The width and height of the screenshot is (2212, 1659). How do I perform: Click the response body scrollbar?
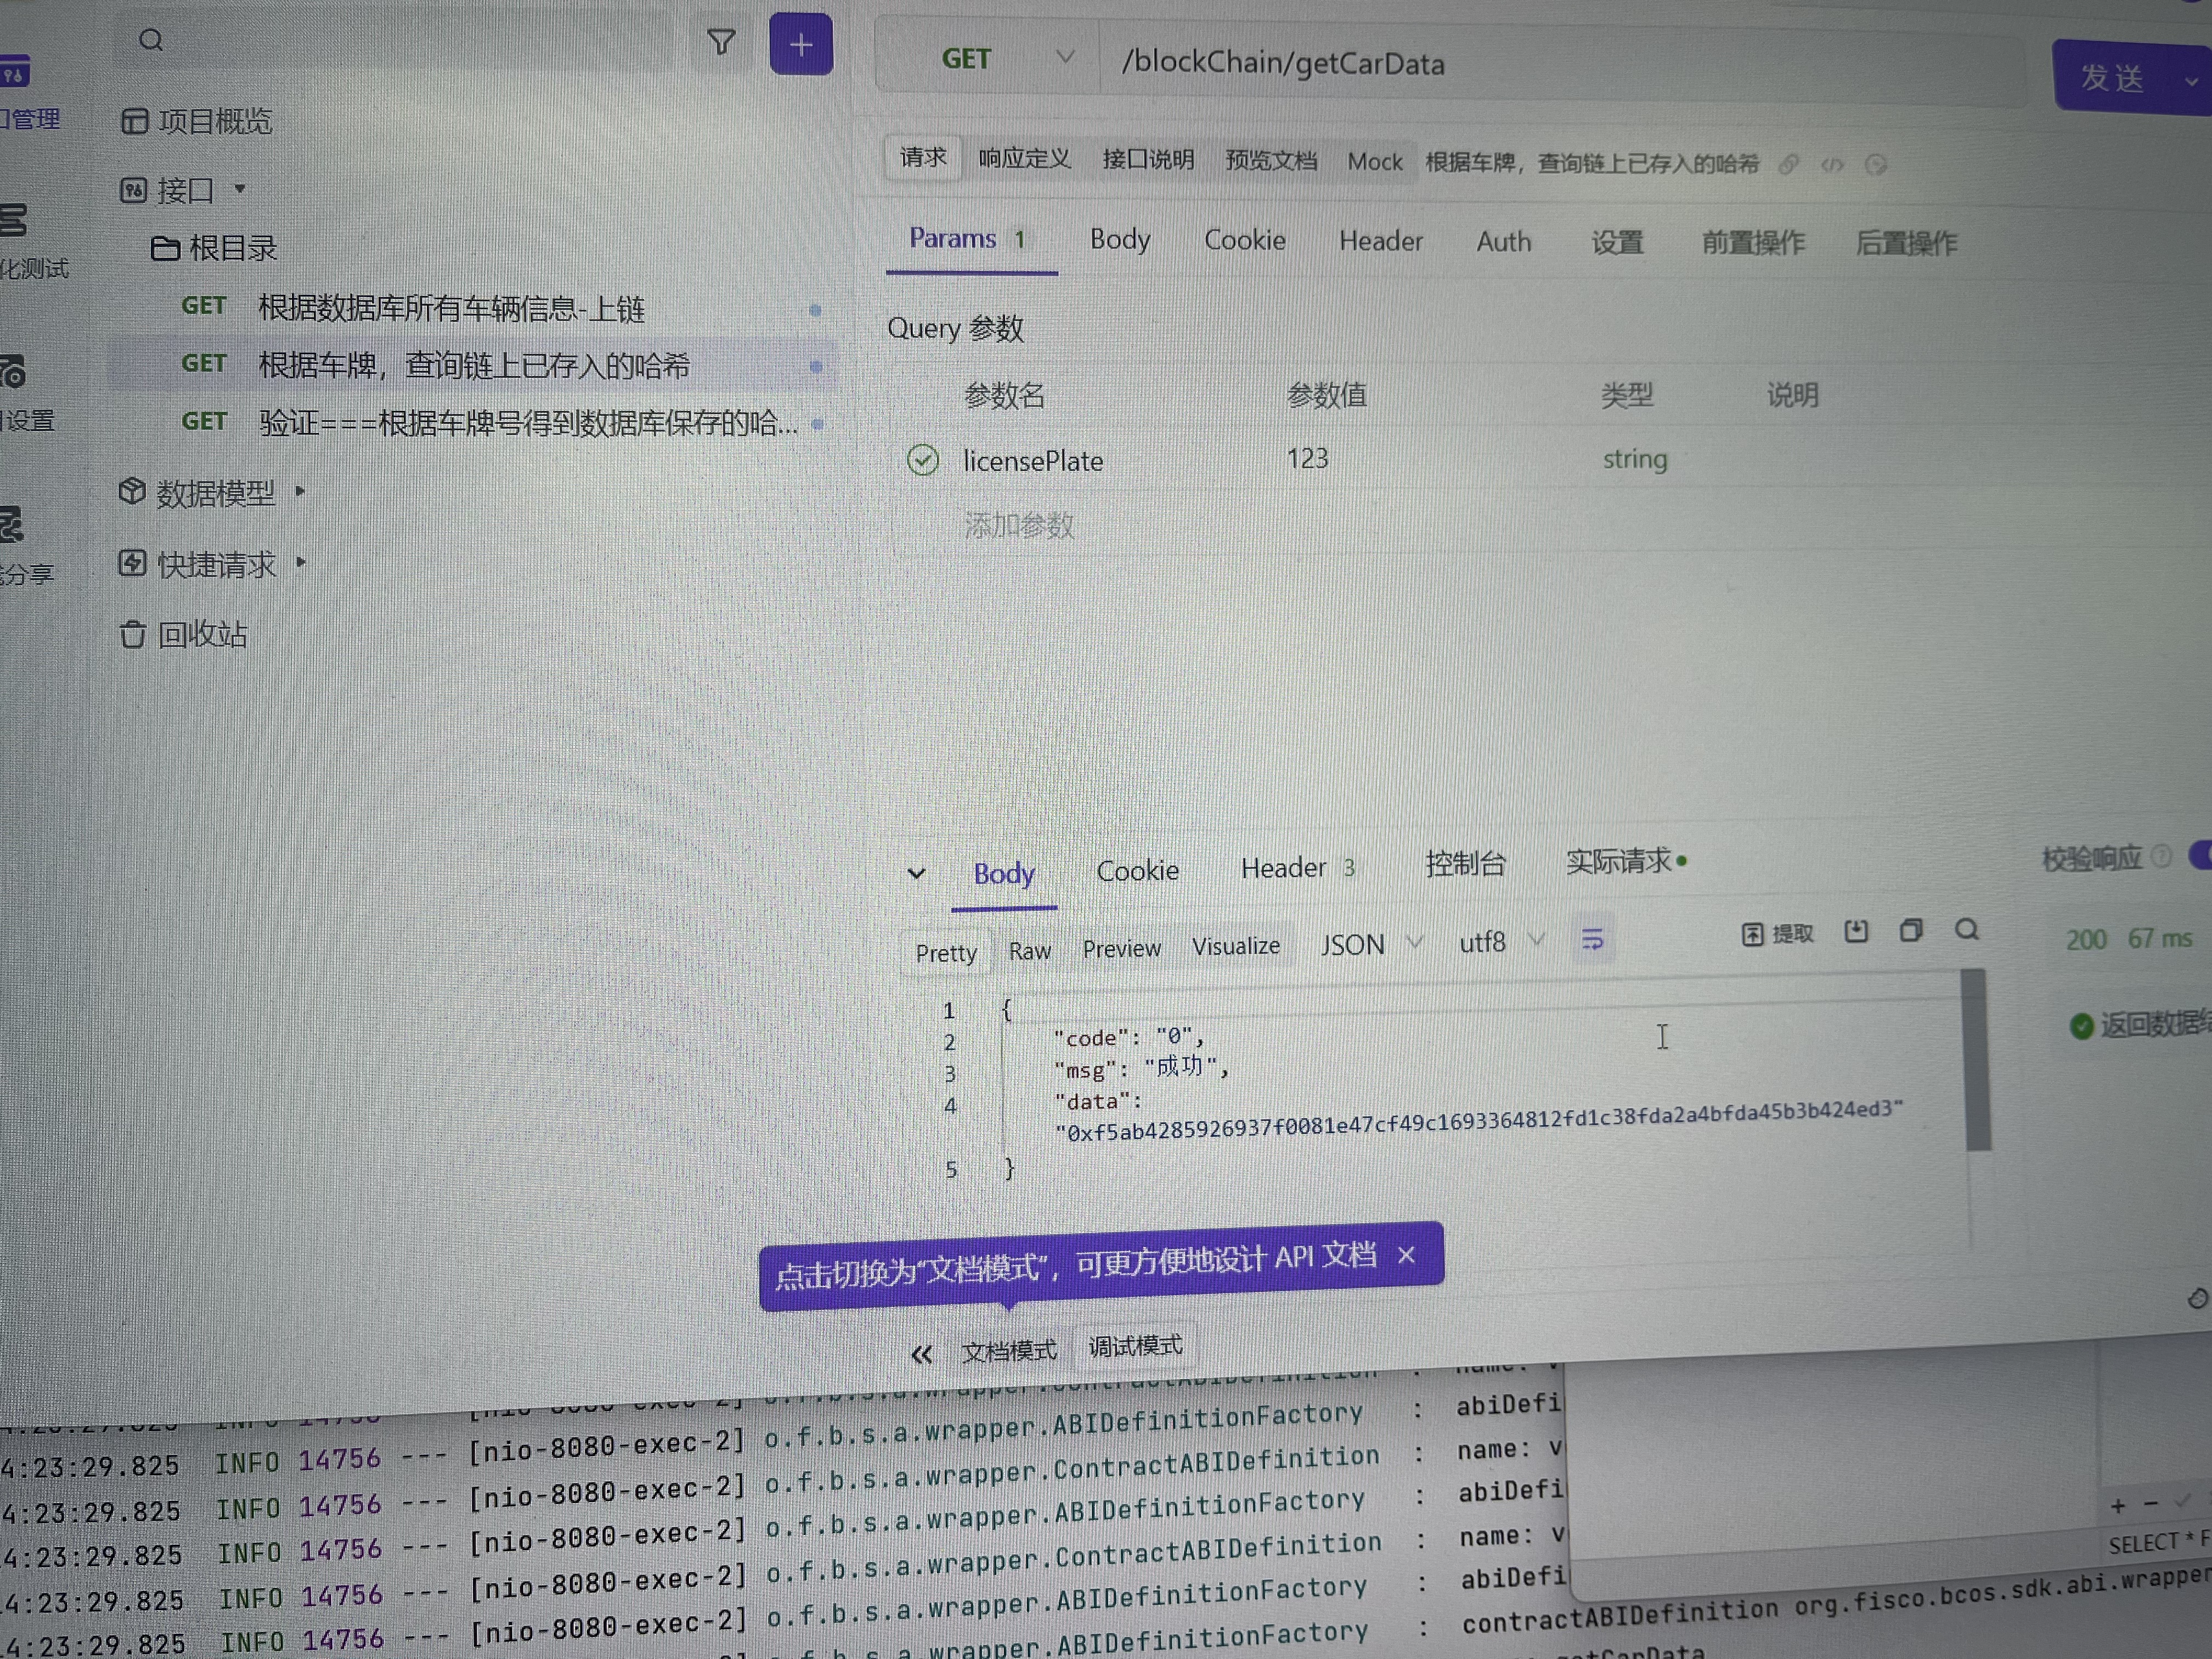[x=1975, y=1060]
